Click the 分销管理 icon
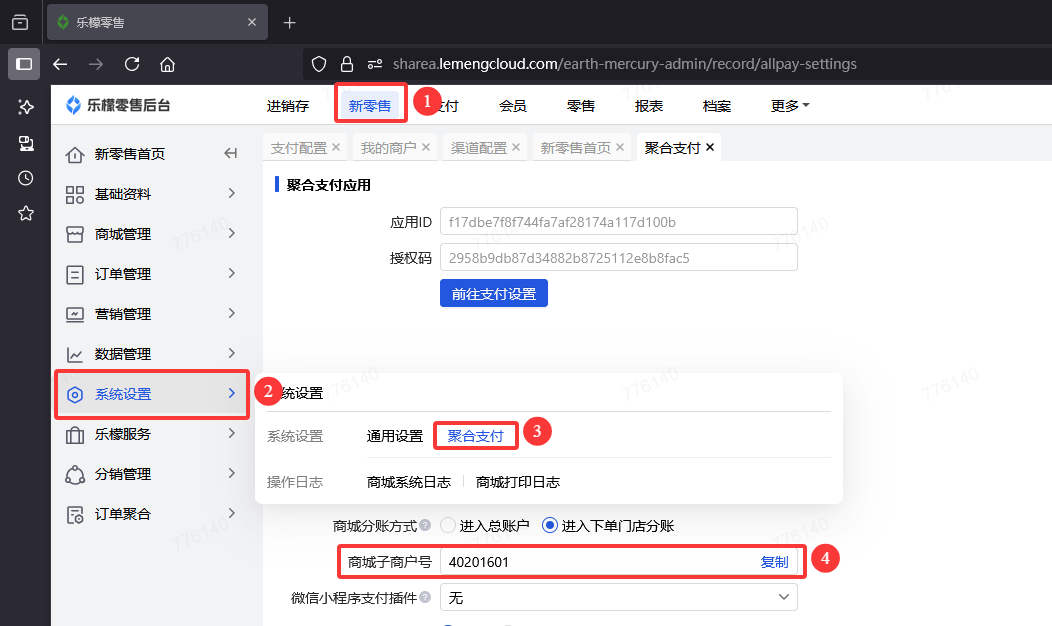The height and width of the screenshot is (626, 1052). point(74,474)
